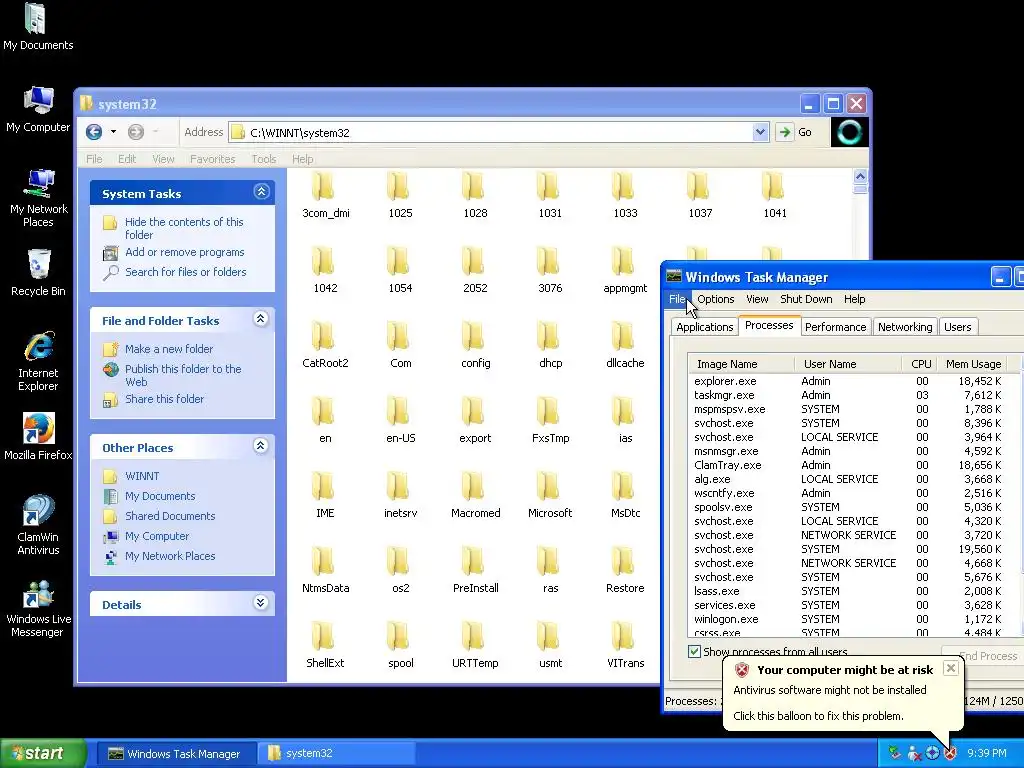Screen dimensions: 1024x768
Task: Select My Network Places desktop icon
Action: (x=38, y=198)
